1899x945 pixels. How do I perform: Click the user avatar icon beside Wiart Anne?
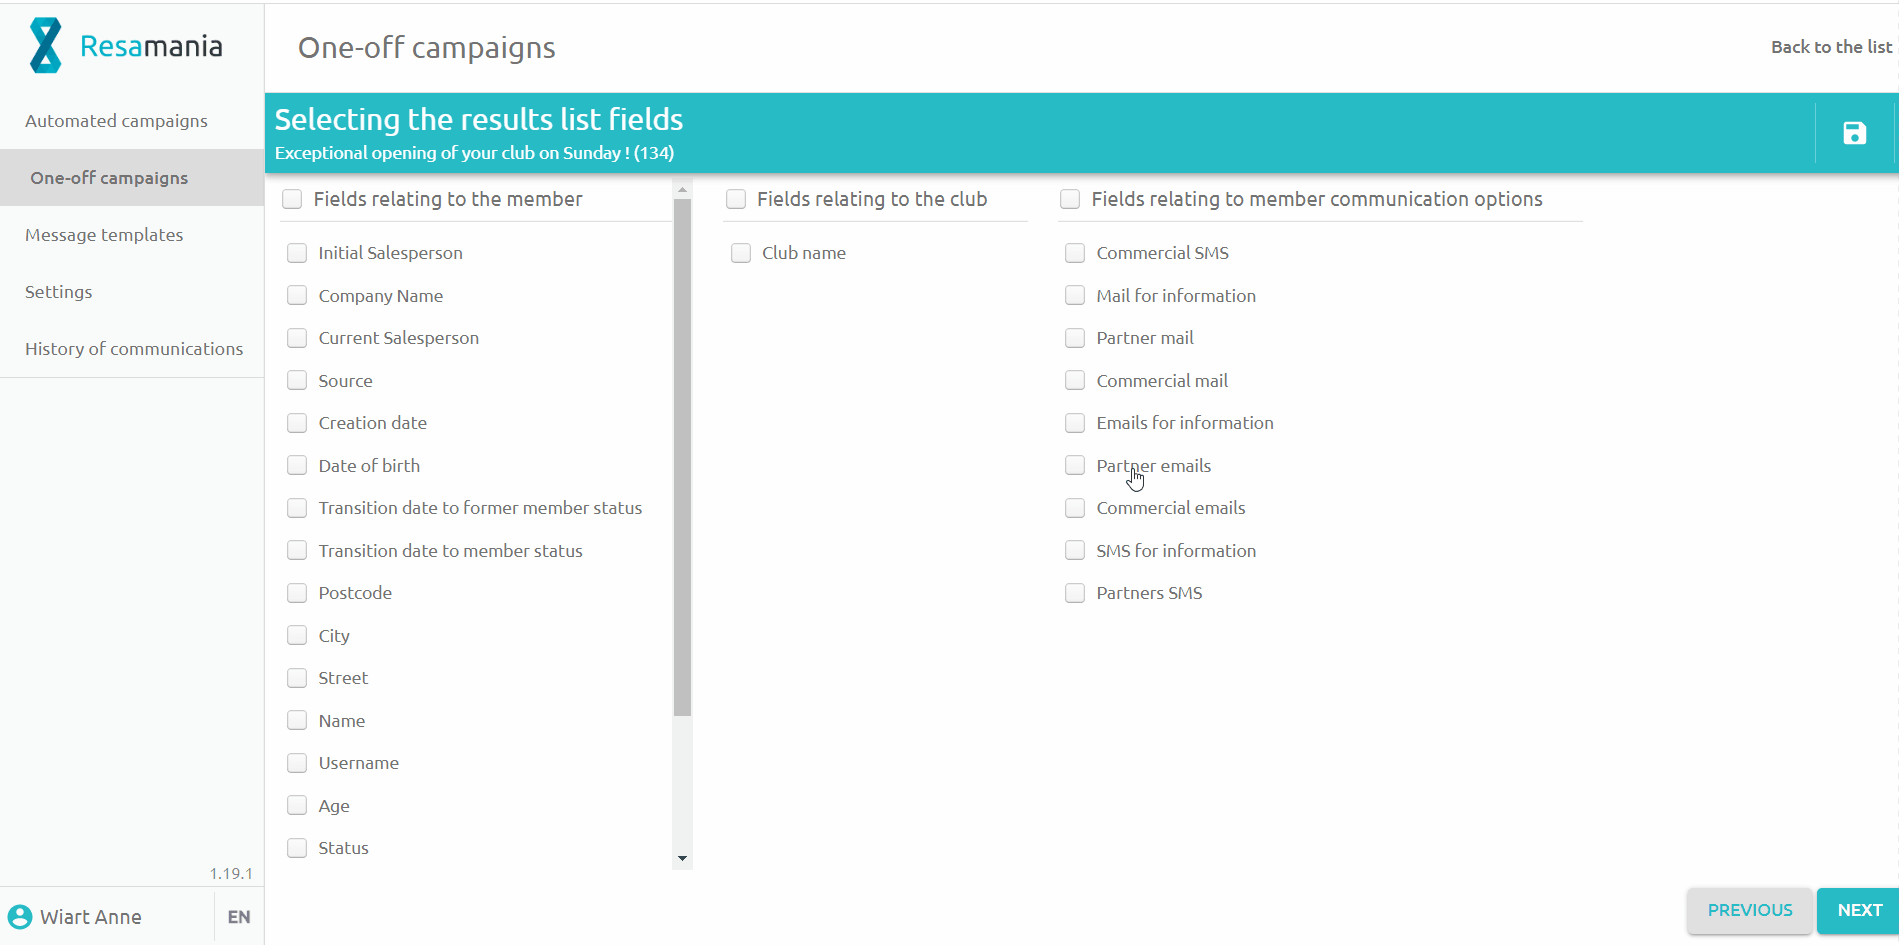[20, 917]
